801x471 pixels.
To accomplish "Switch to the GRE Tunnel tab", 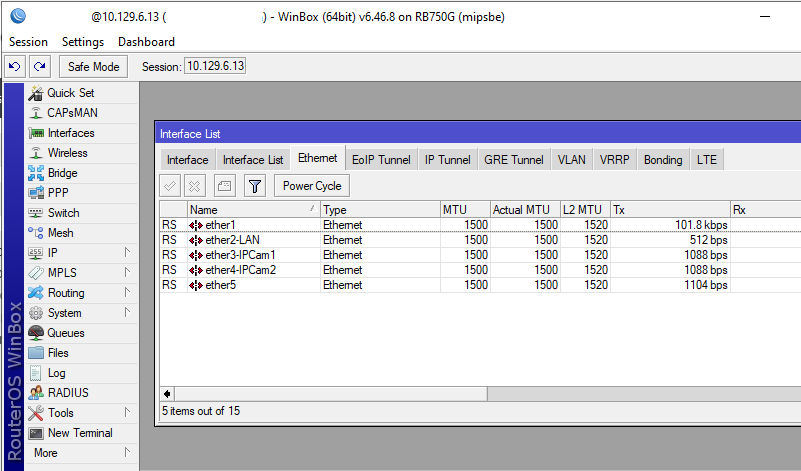I will click(514, 160).
